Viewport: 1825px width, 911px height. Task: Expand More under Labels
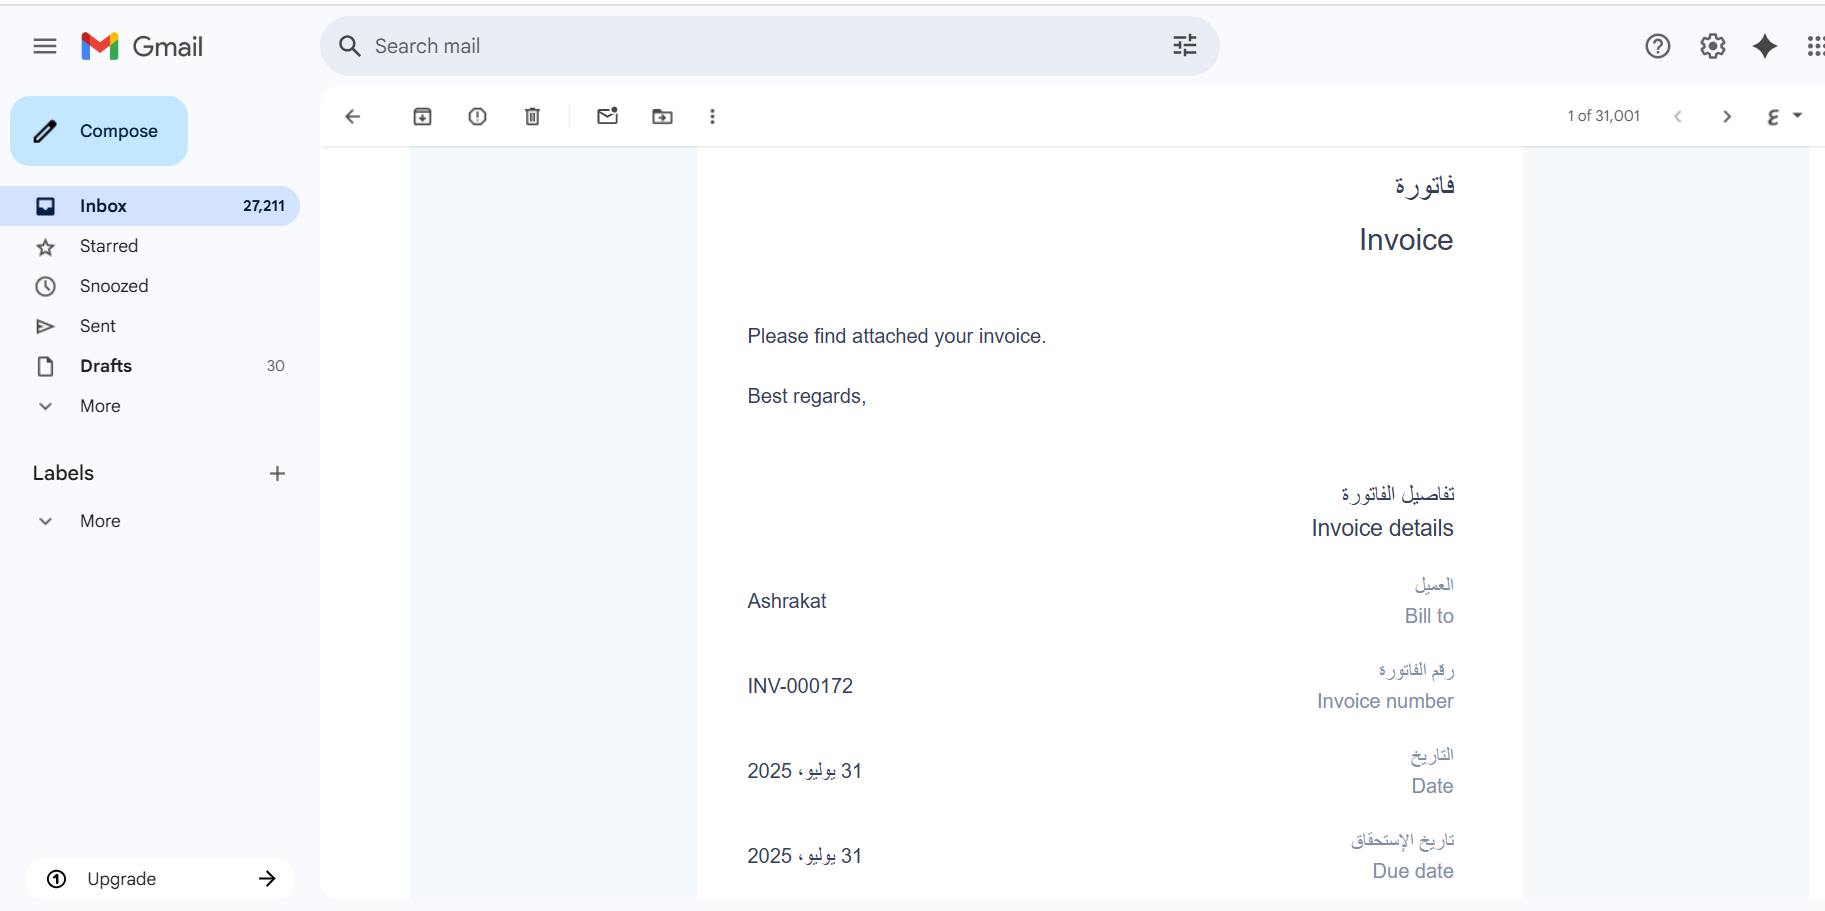tap(99, 521)
